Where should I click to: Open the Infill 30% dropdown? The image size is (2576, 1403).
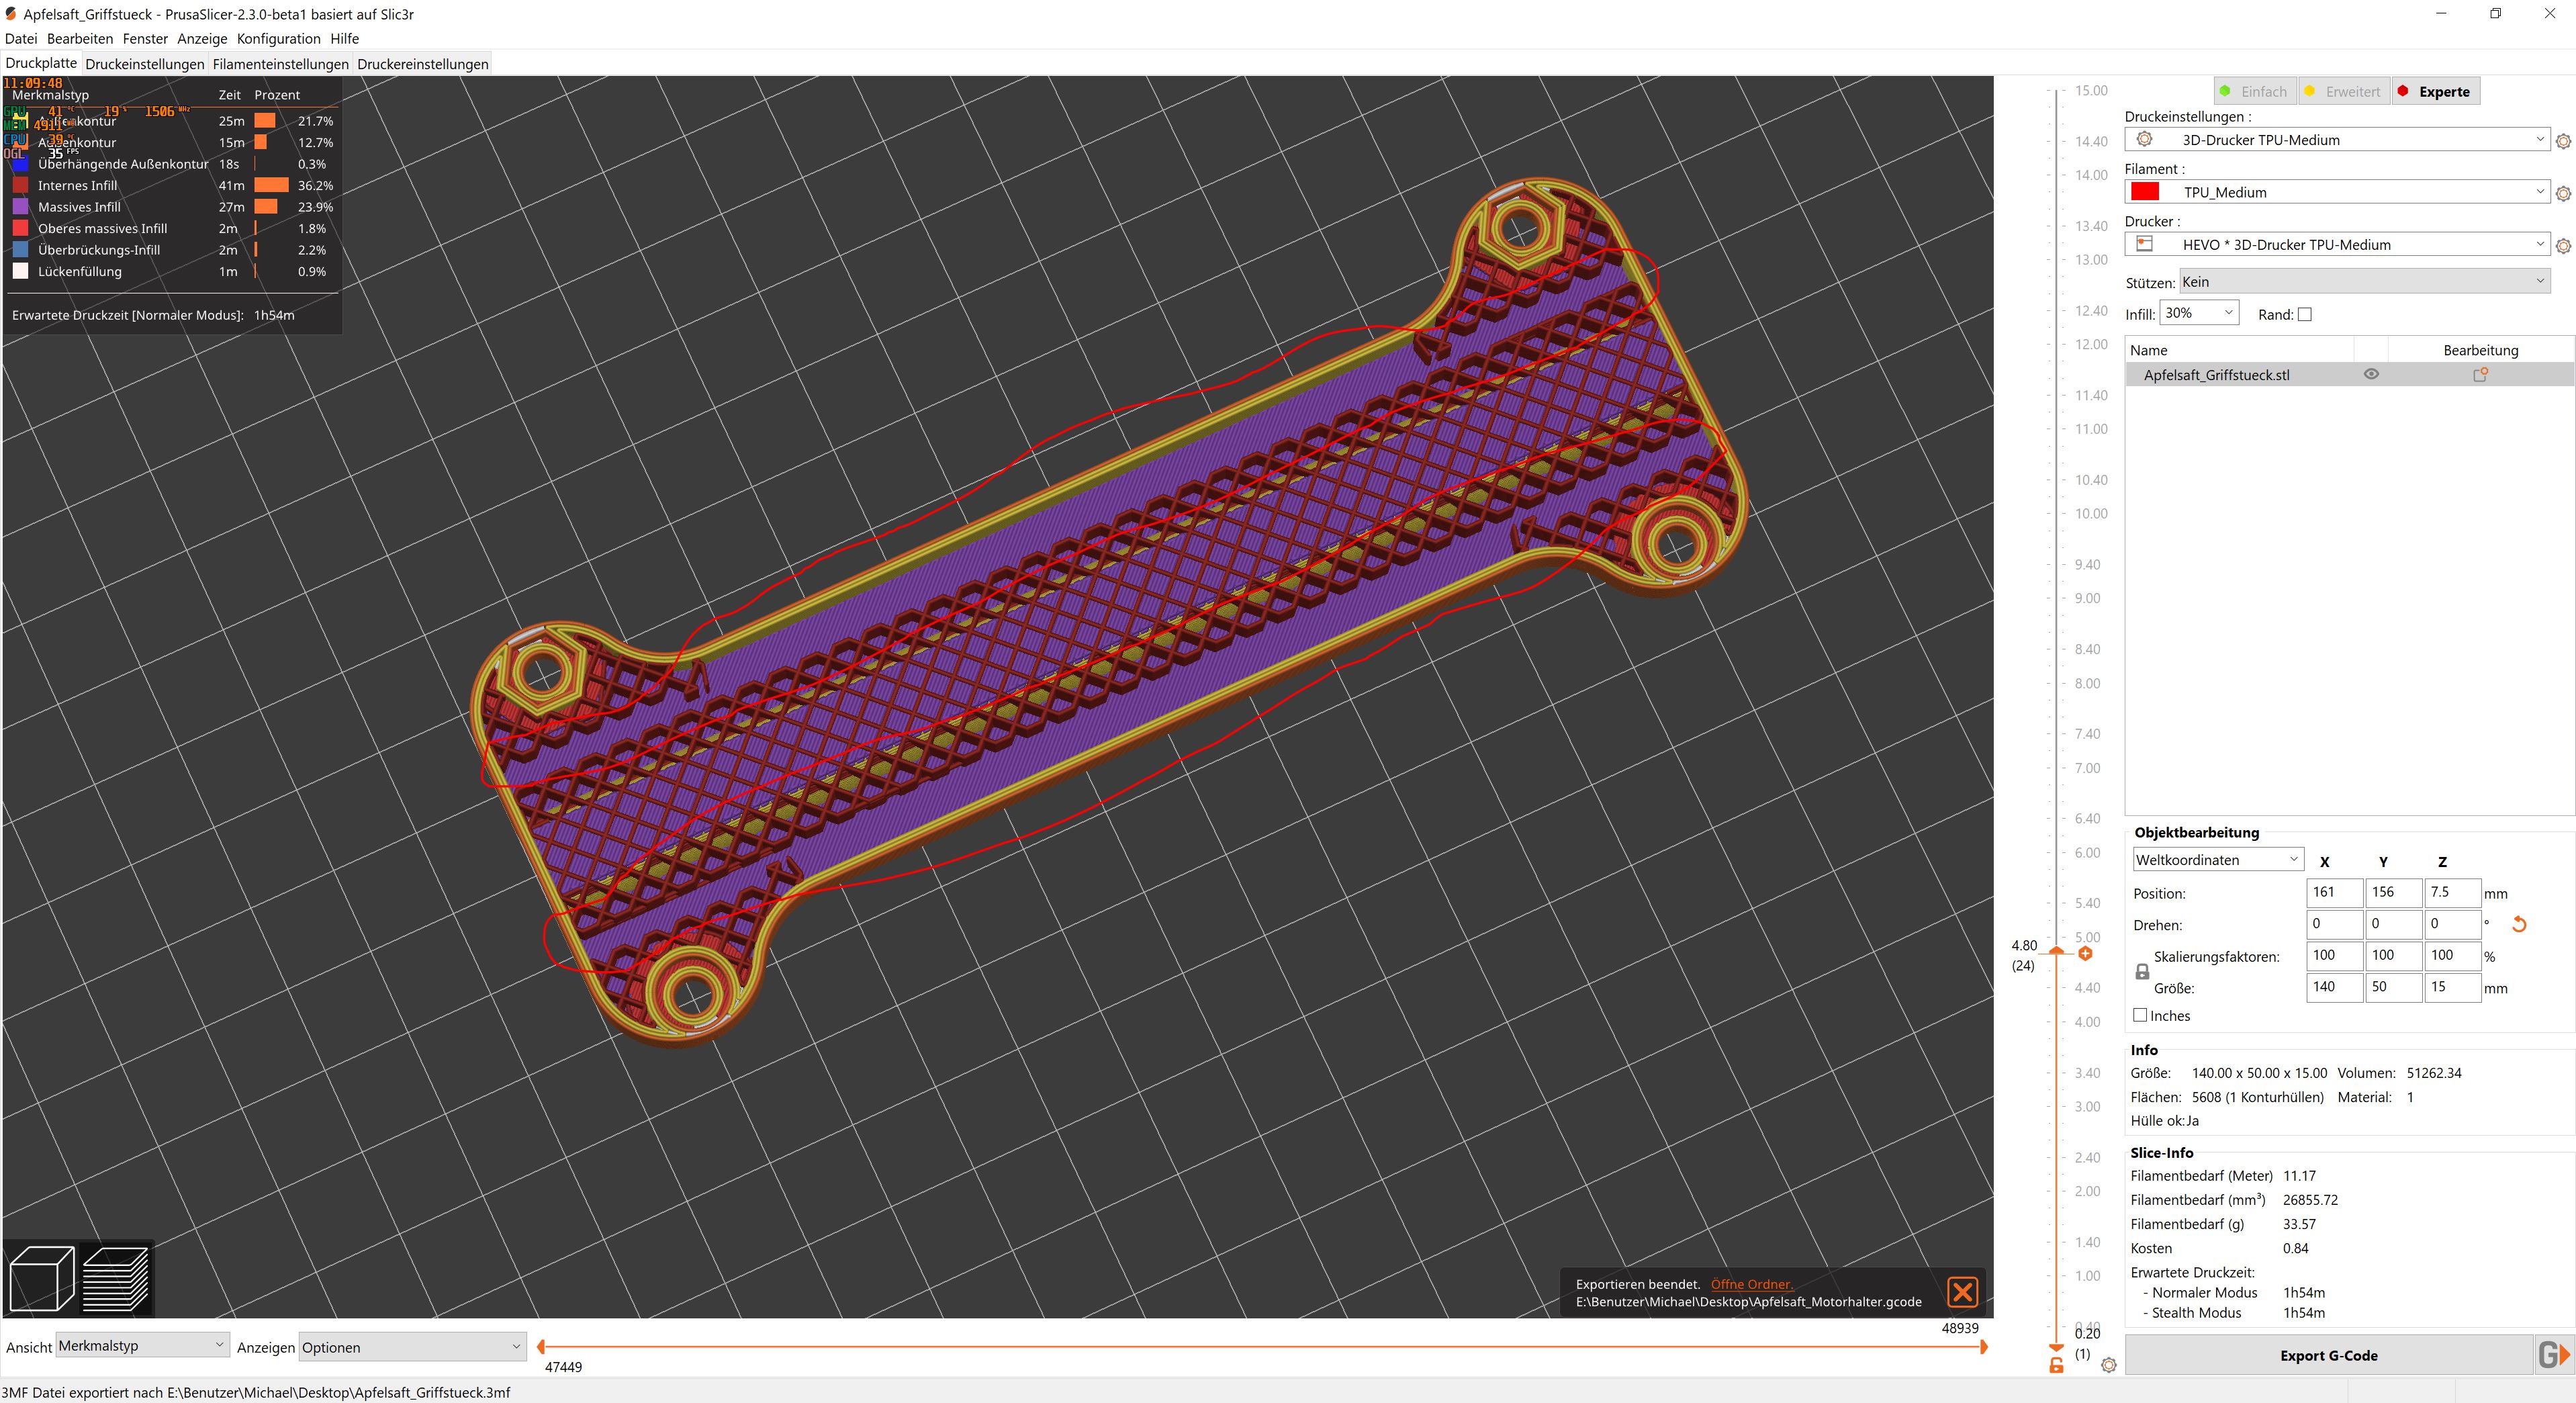(2199, 313)
